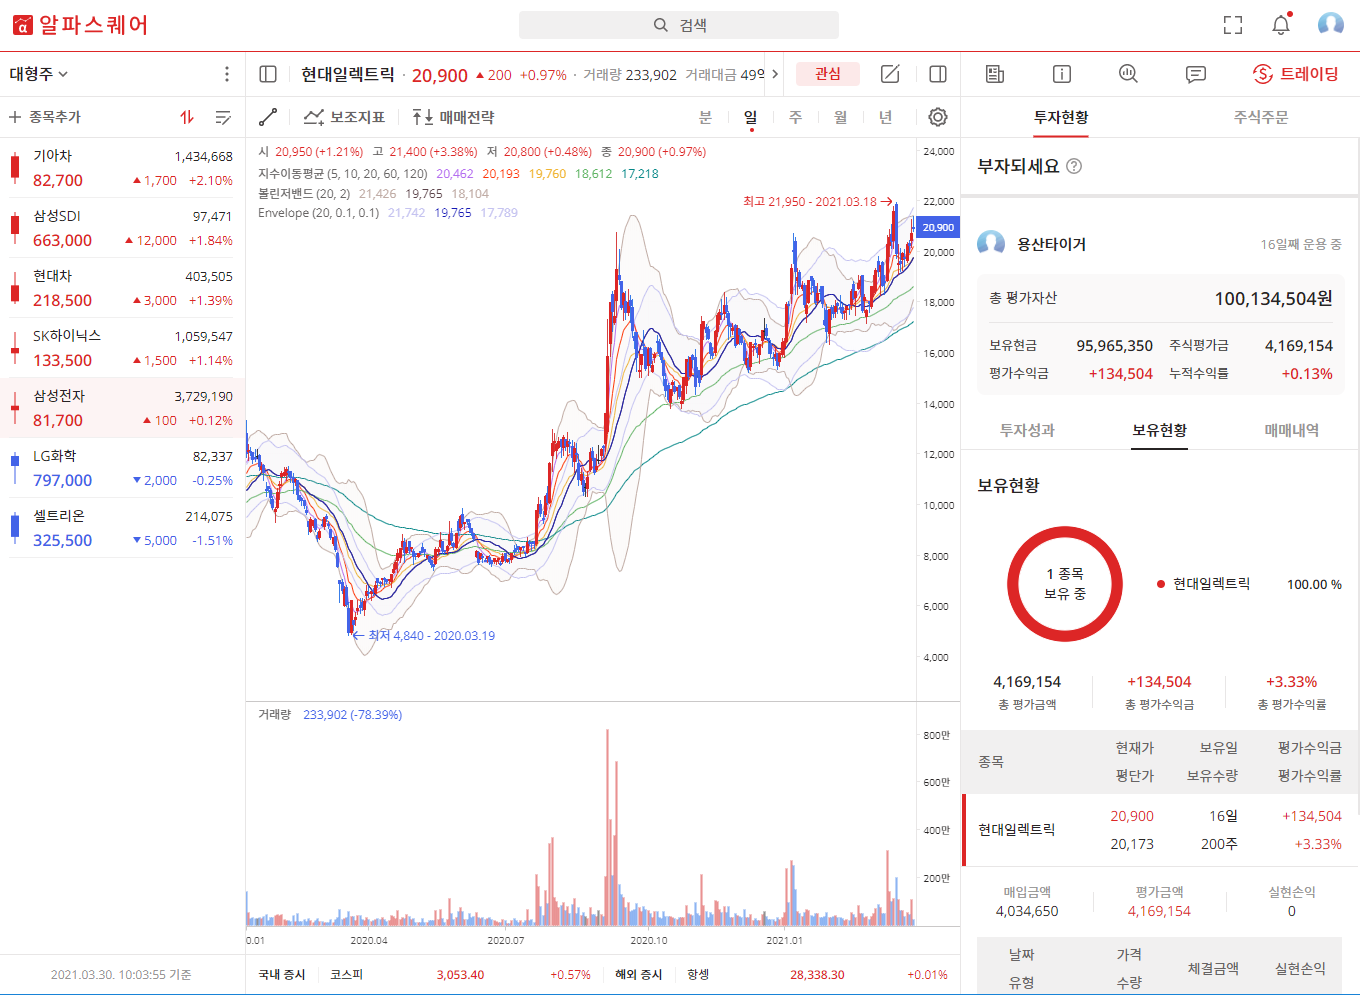Select the drawing line tool
Screen dimensions: 1360x995
tap(268, 117)
